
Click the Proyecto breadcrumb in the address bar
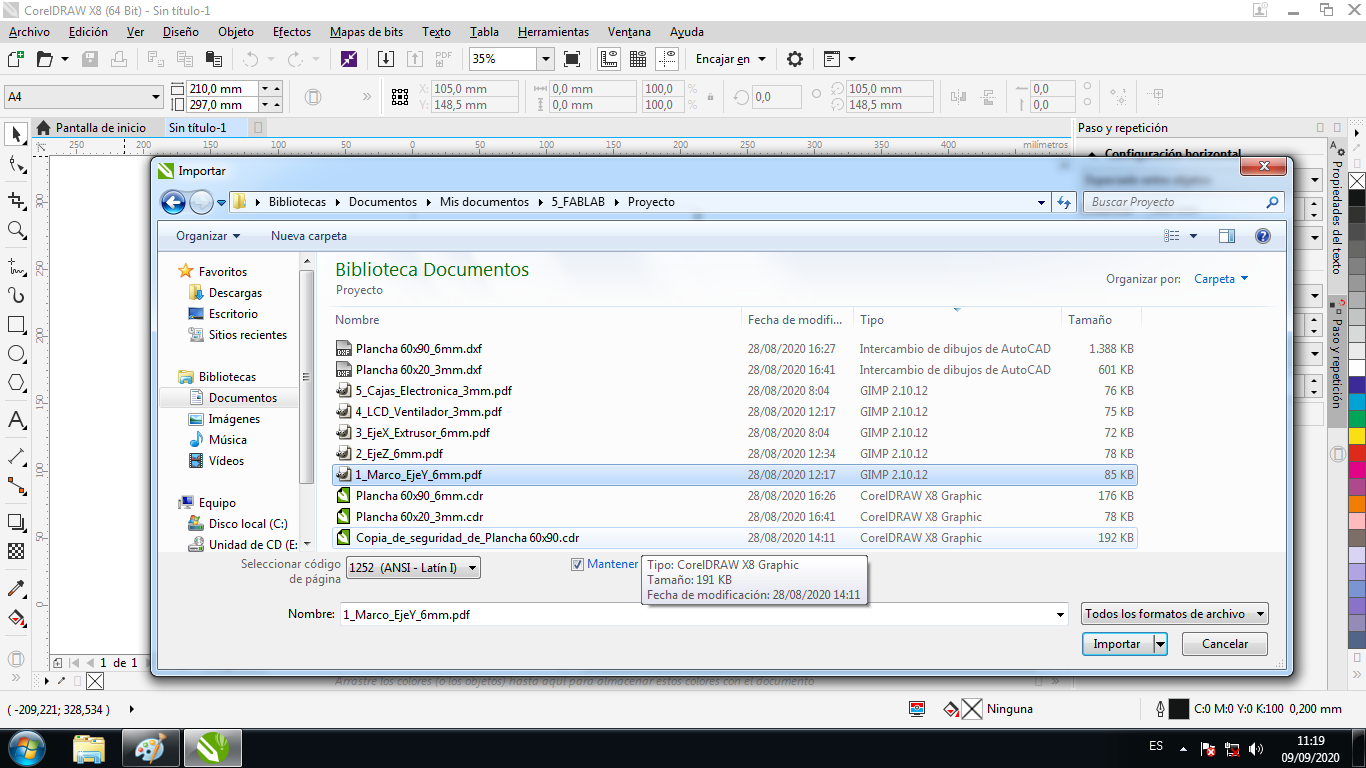651,202
